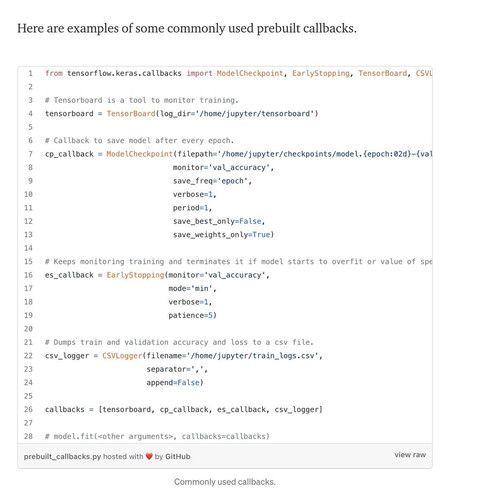Click the 'patience=5' code line

coord(192,315)
